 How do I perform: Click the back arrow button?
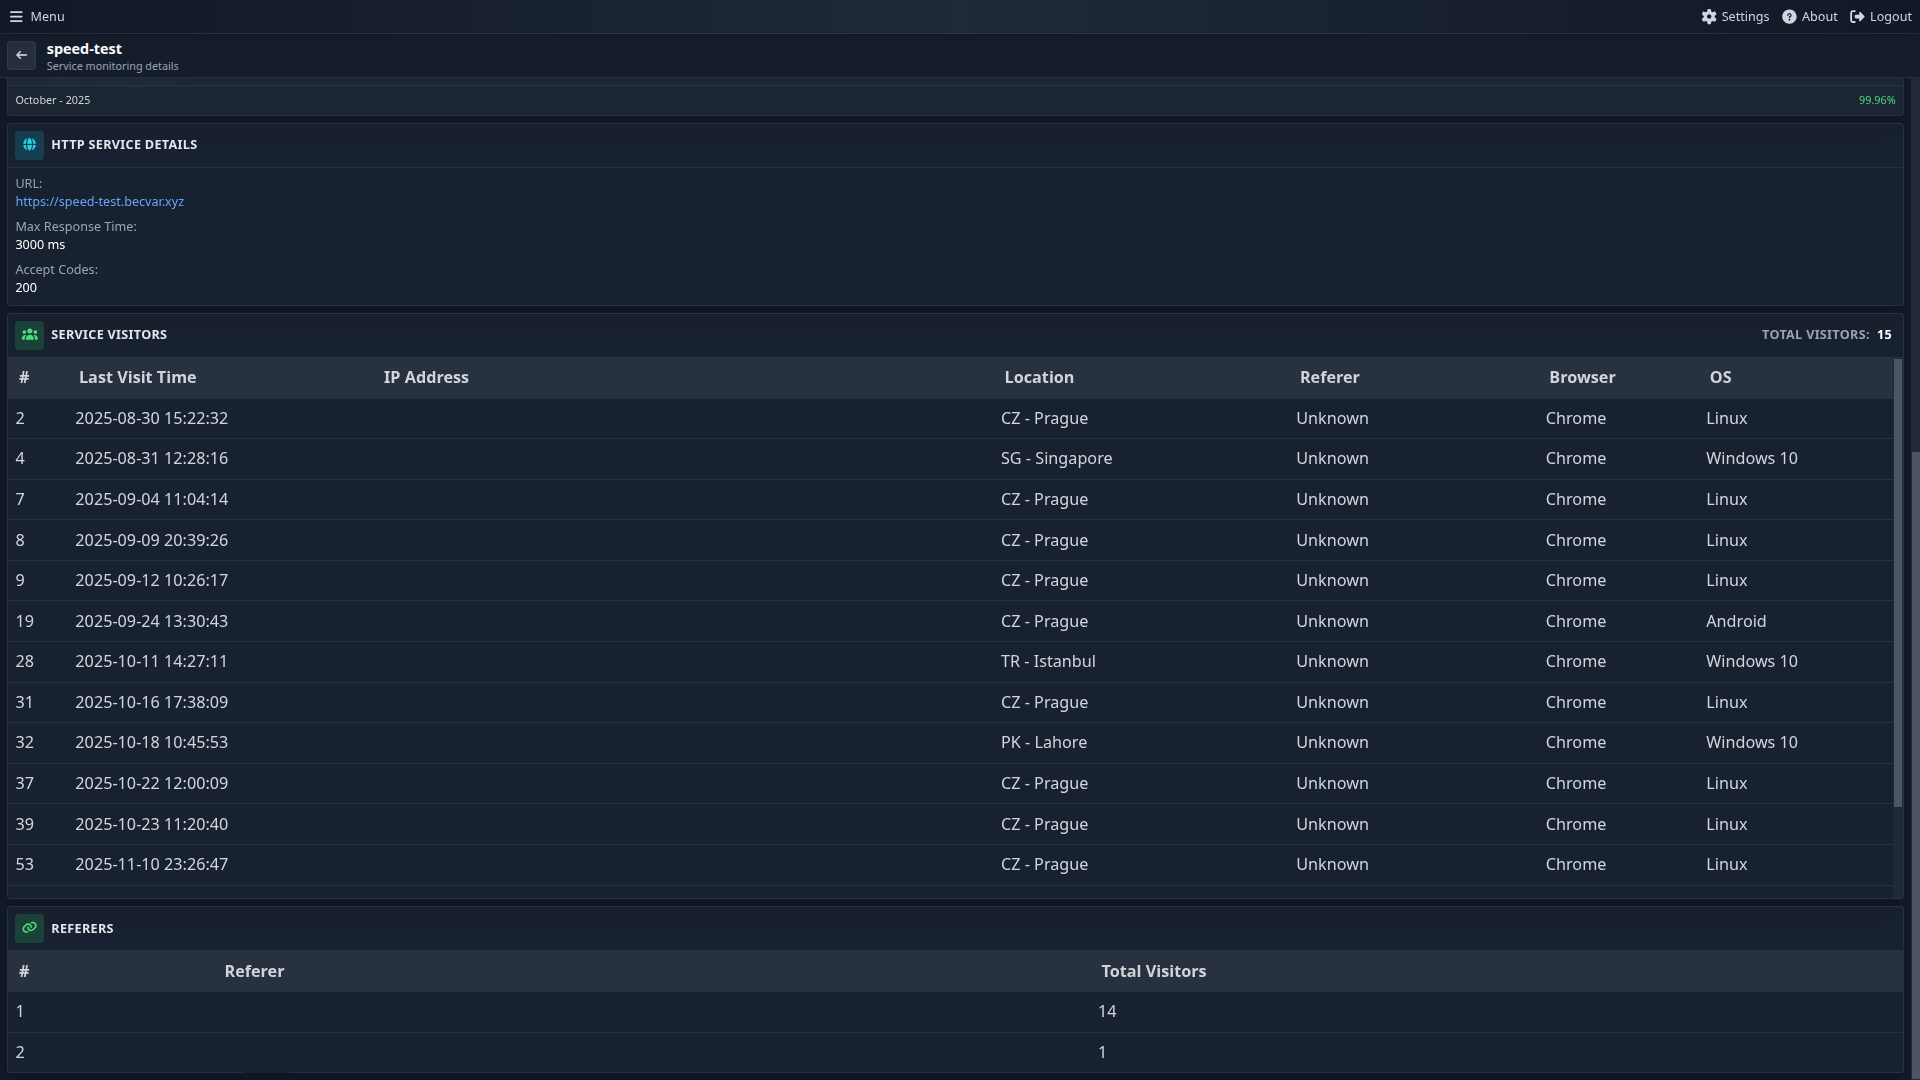tap(21, 55)
